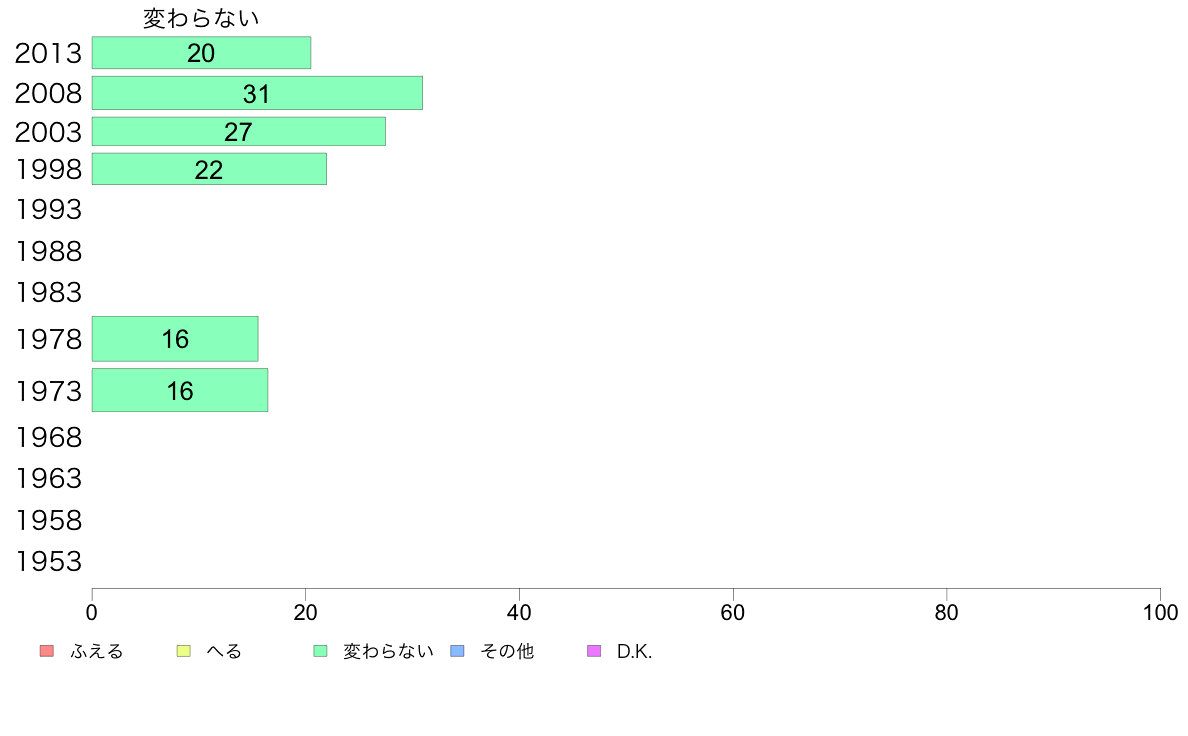Click the 1953 year axis label

click(x=48, y=562)
